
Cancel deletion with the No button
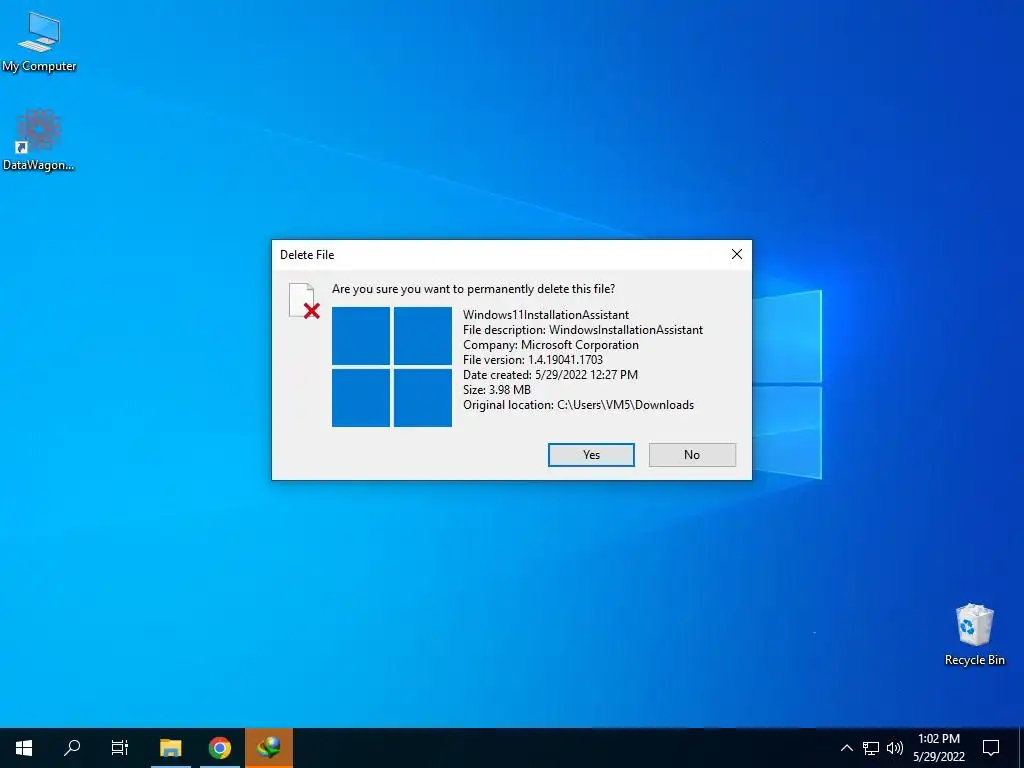click(692, 455)
